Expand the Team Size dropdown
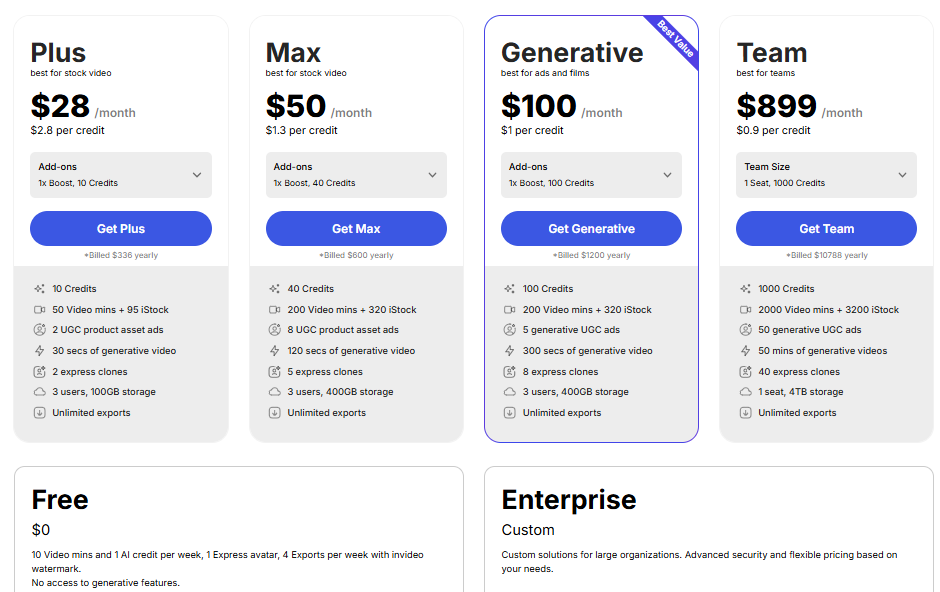Viewport: 940px width, 592px height. 826,175
